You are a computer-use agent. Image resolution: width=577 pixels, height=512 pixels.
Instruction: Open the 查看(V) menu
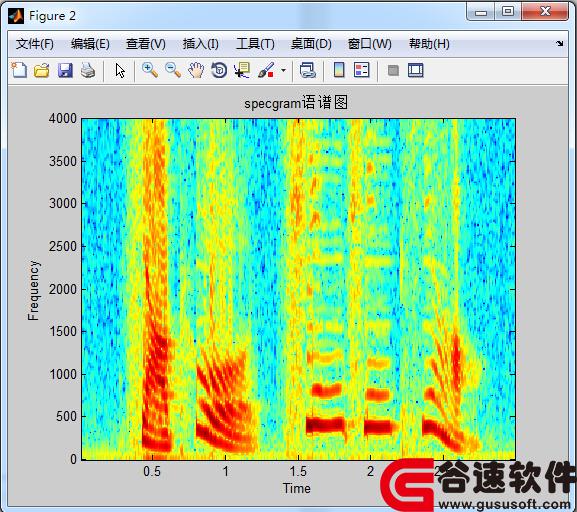click(146, 44)
